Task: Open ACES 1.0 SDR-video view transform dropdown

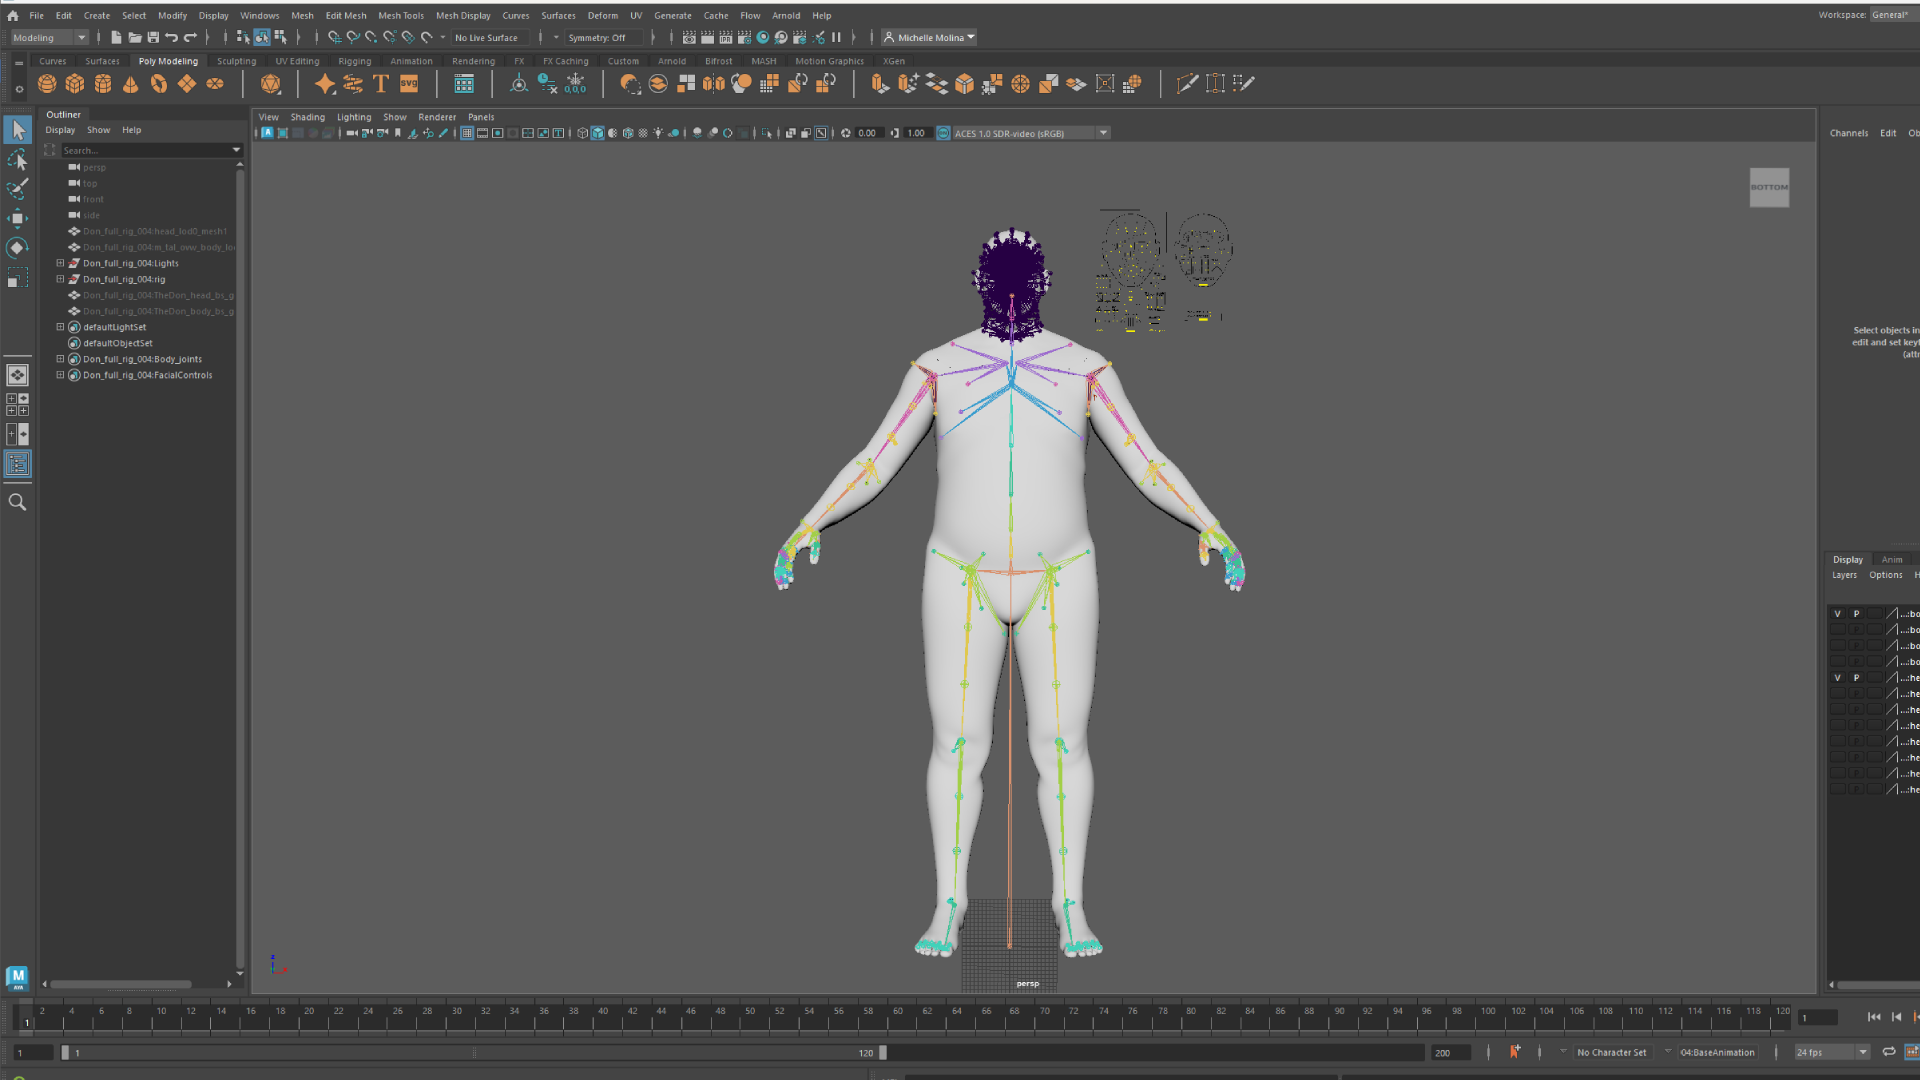Action: pyautogui.click(x=1030, y=133)
